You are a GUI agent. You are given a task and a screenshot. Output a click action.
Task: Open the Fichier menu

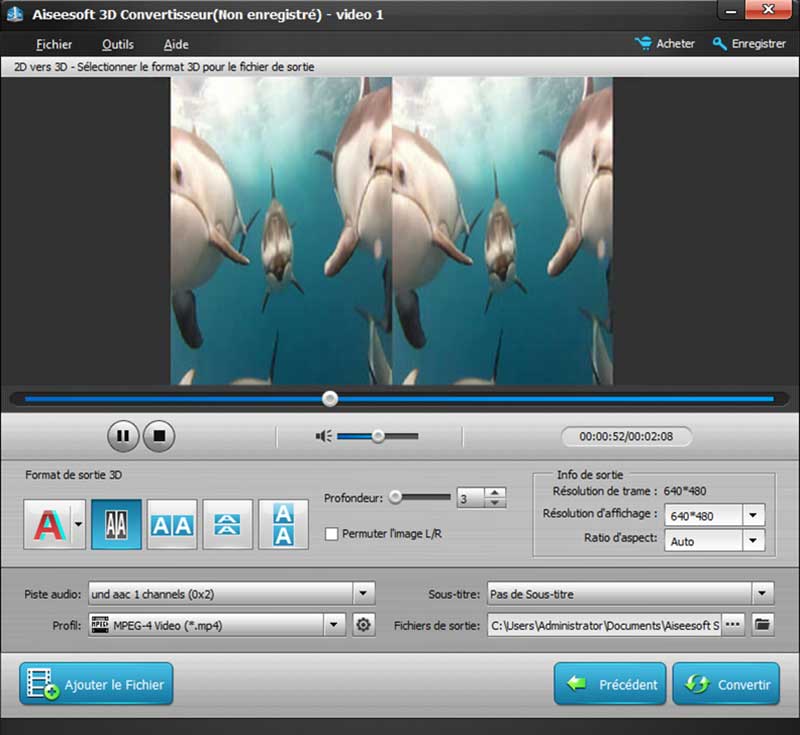(x=54, y=44)
